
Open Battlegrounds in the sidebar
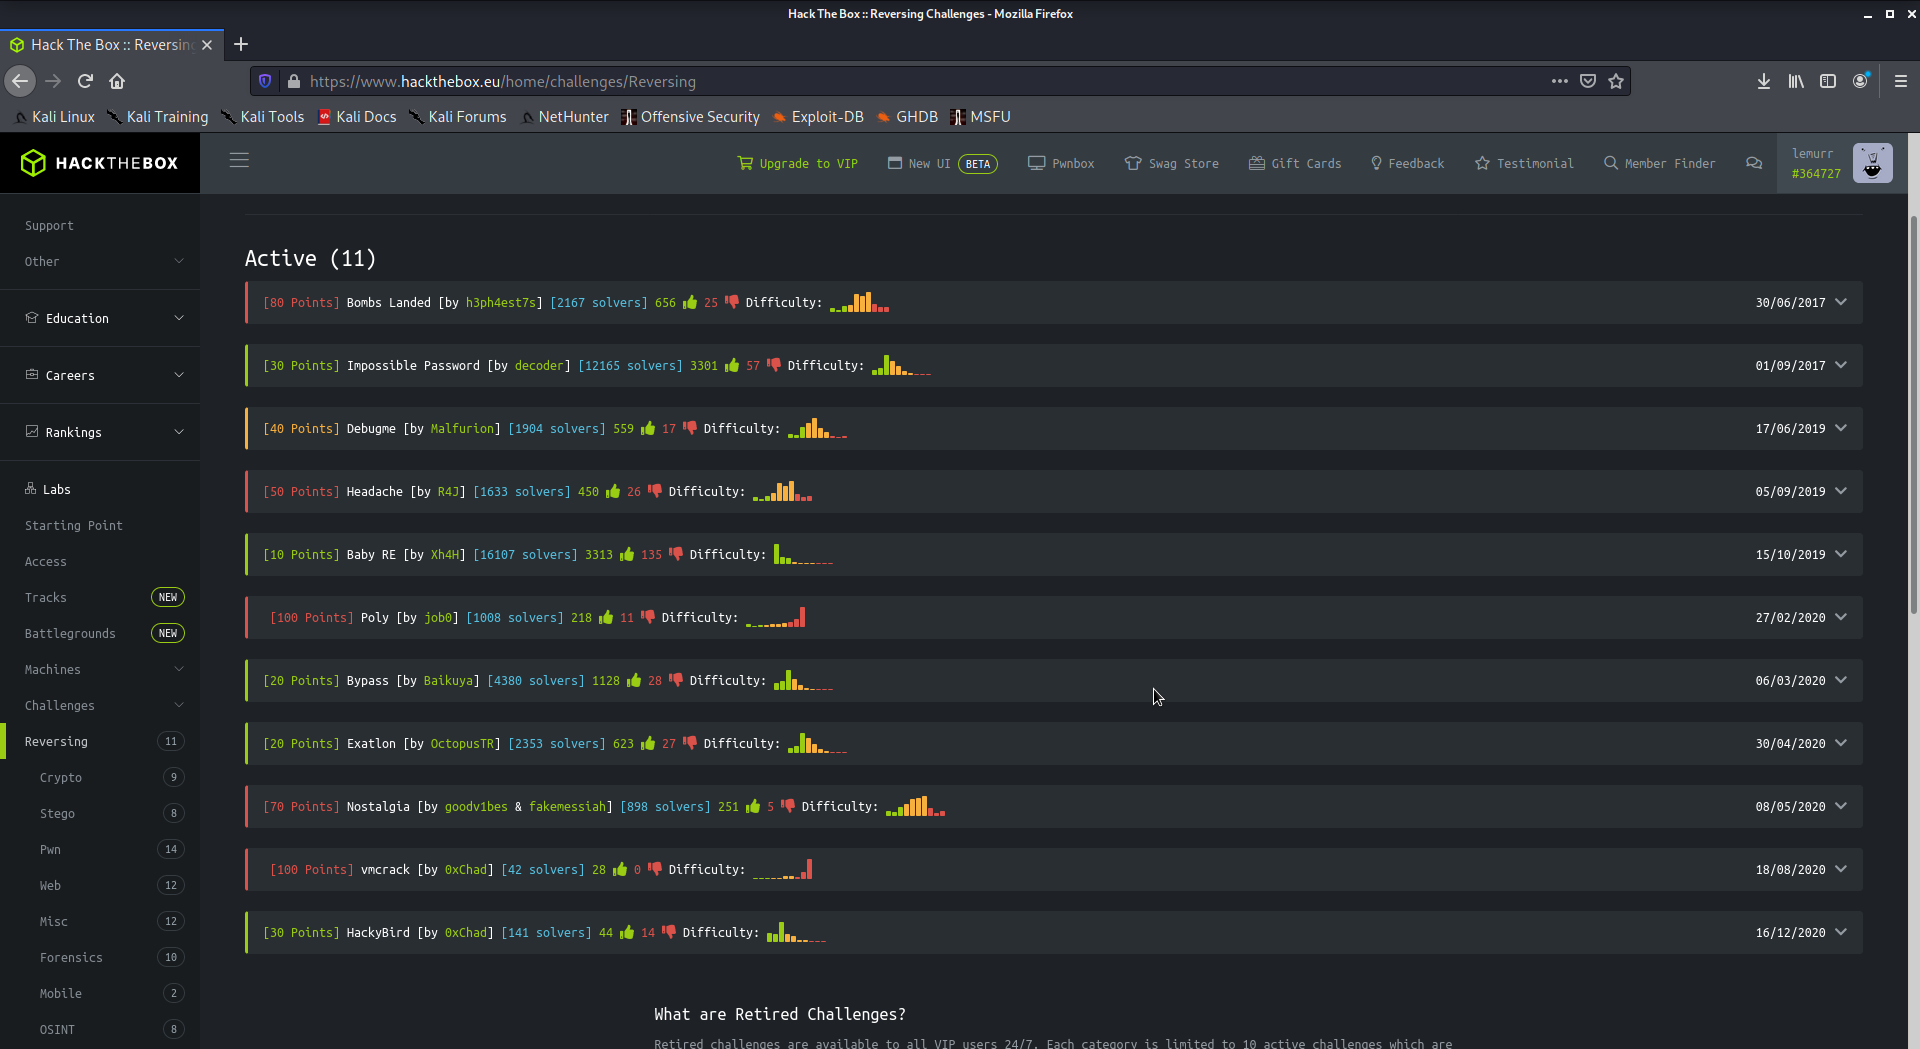point(100,633)
